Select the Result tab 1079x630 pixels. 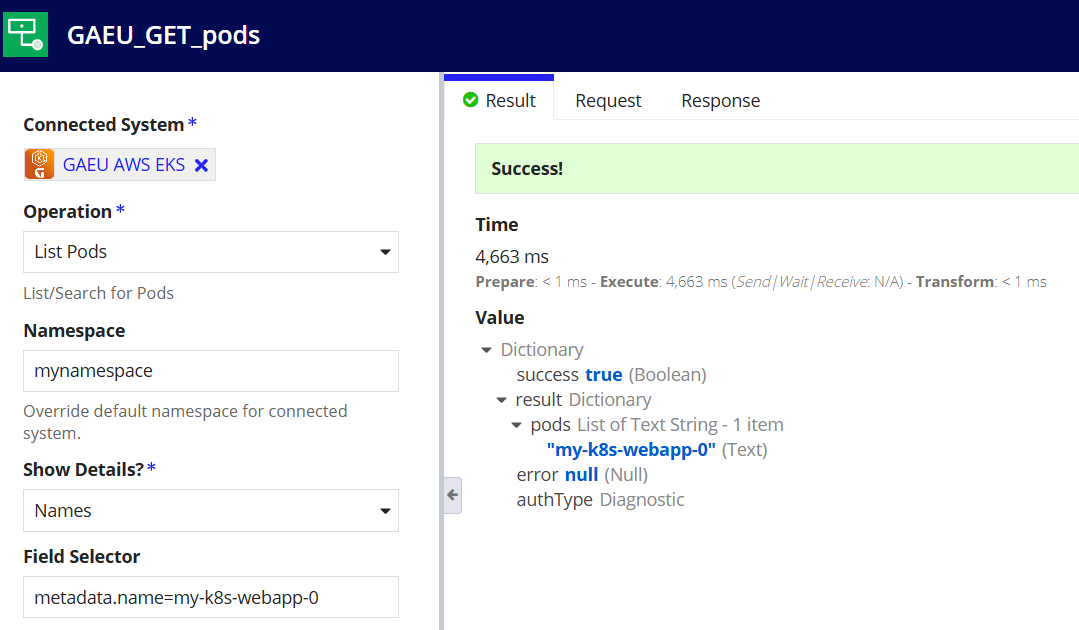(x=499, y=100)
